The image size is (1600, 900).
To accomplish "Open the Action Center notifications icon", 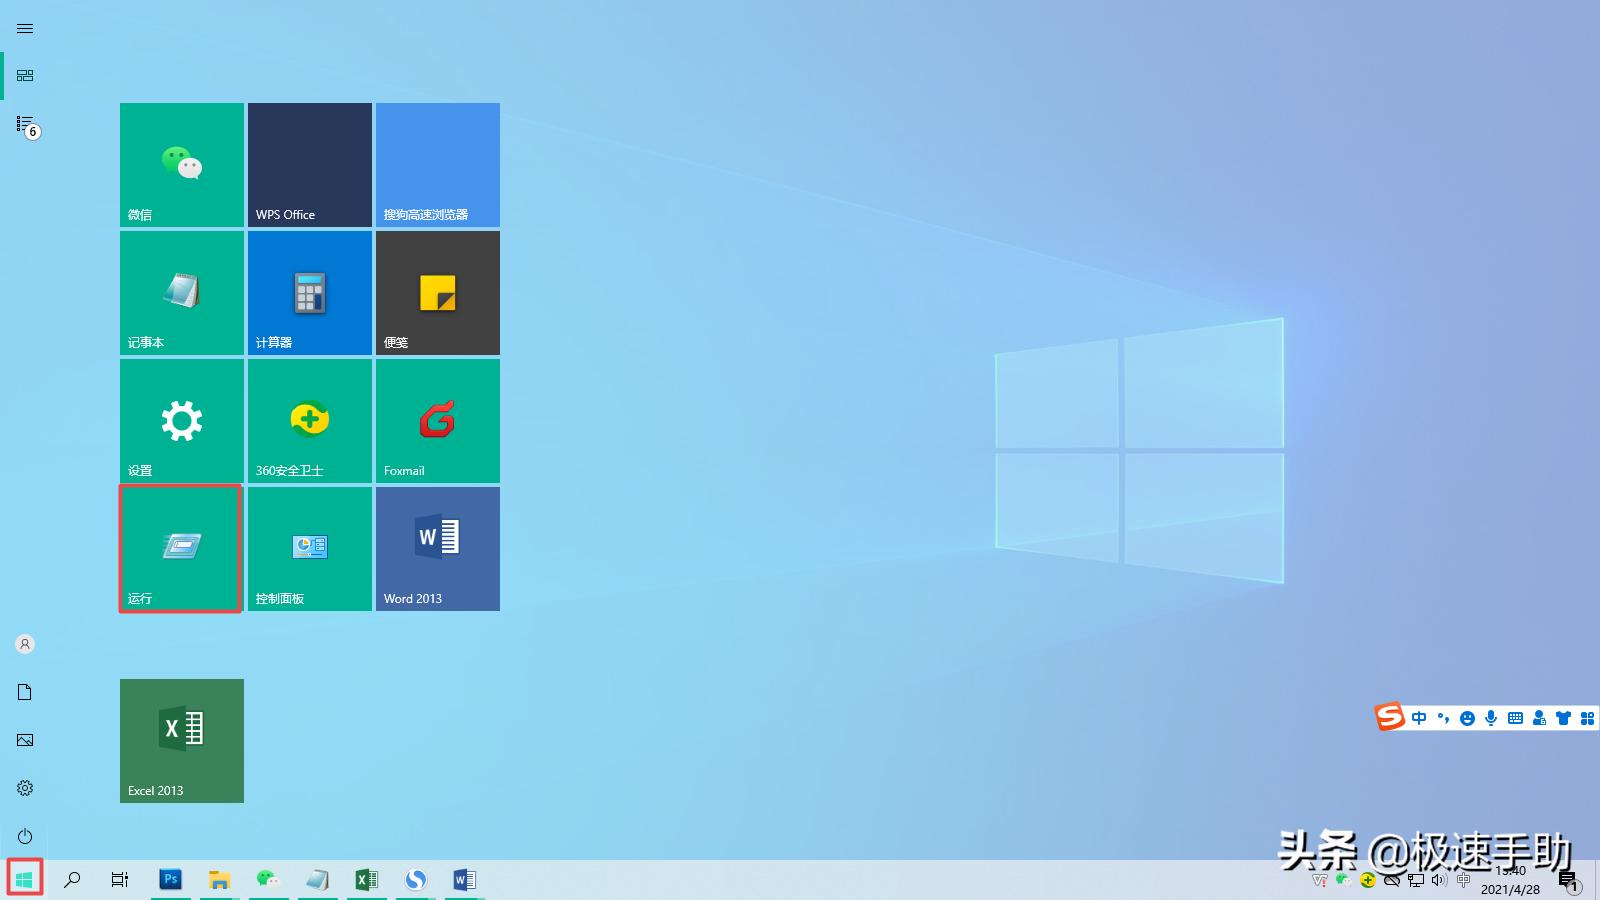I will pyautogui.click(x=1570, y=881).
